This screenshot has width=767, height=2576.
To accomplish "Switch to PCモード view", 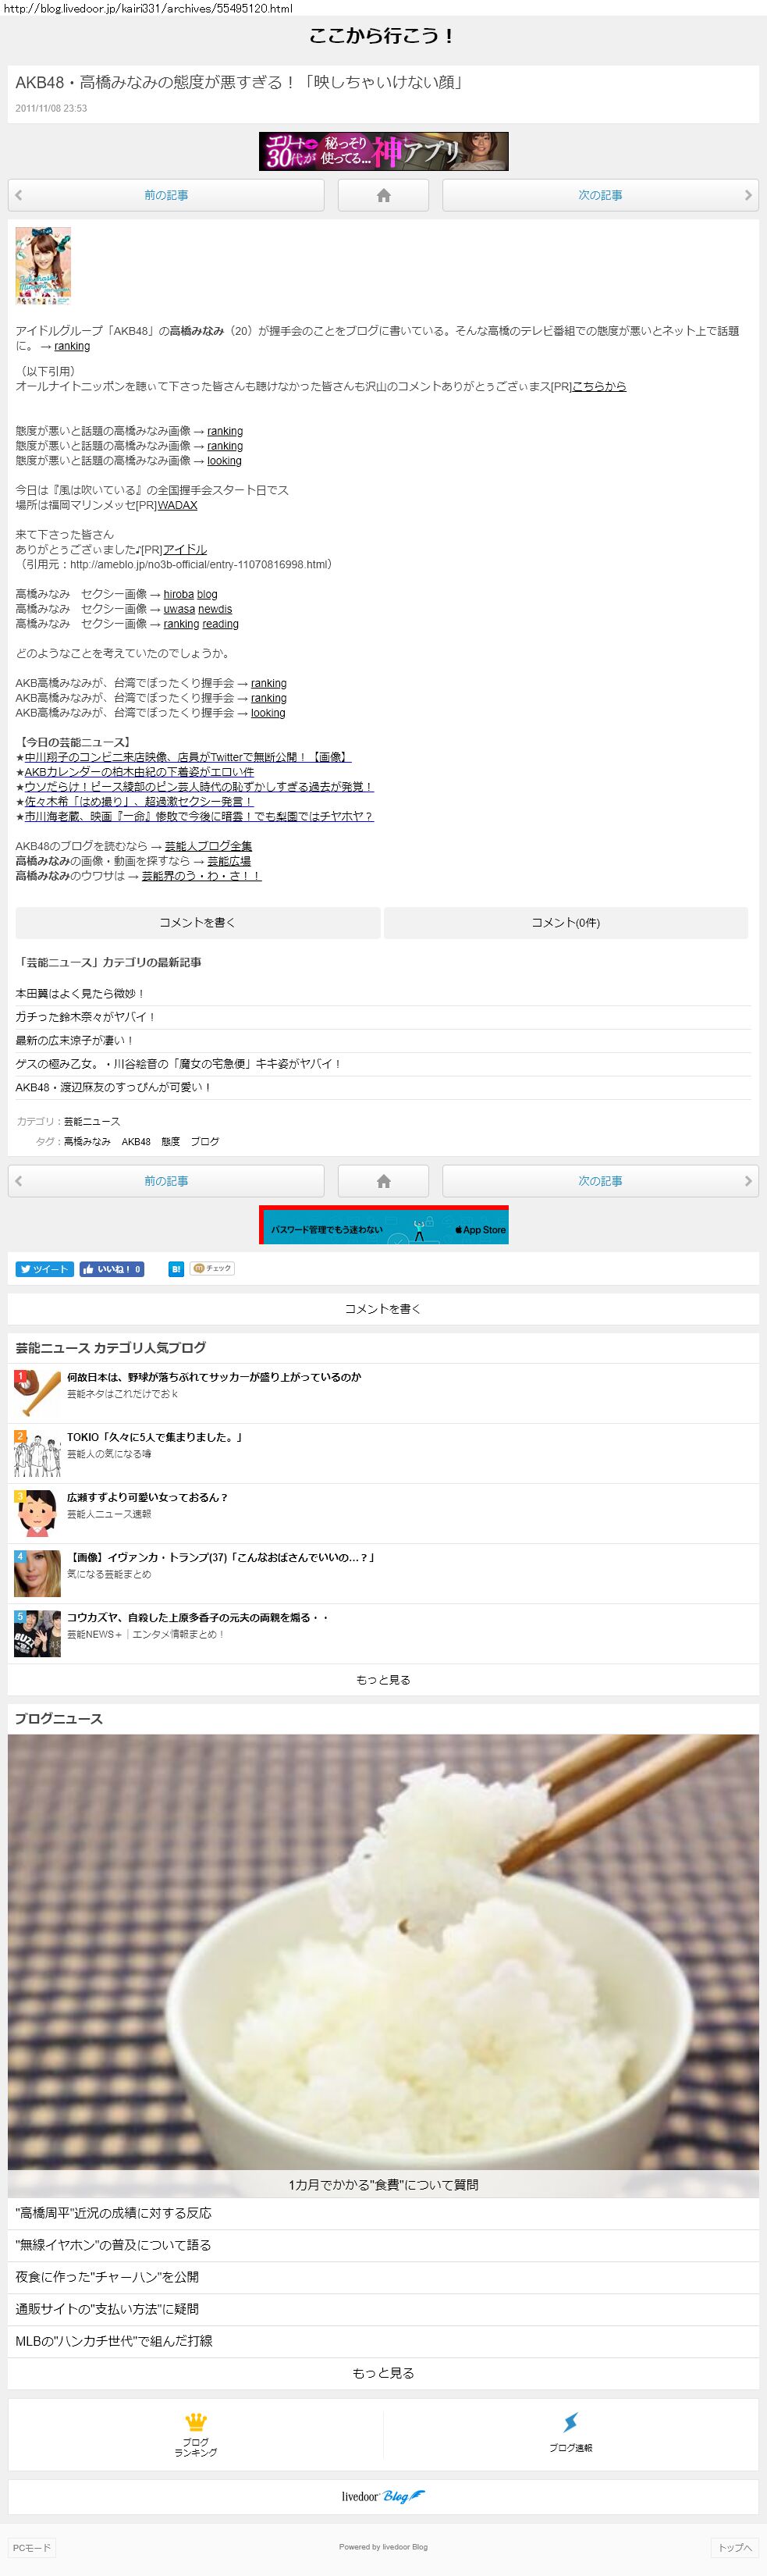I will point(32,2547).
